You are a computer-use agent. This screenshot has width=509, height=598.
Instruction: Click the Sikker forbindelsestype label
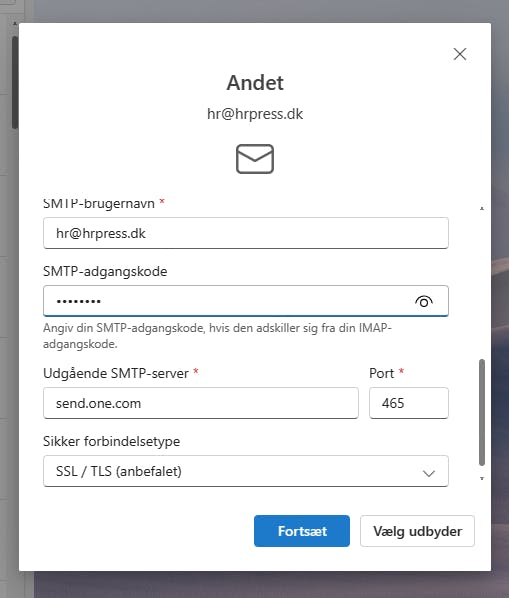click(x=111, y=441)
